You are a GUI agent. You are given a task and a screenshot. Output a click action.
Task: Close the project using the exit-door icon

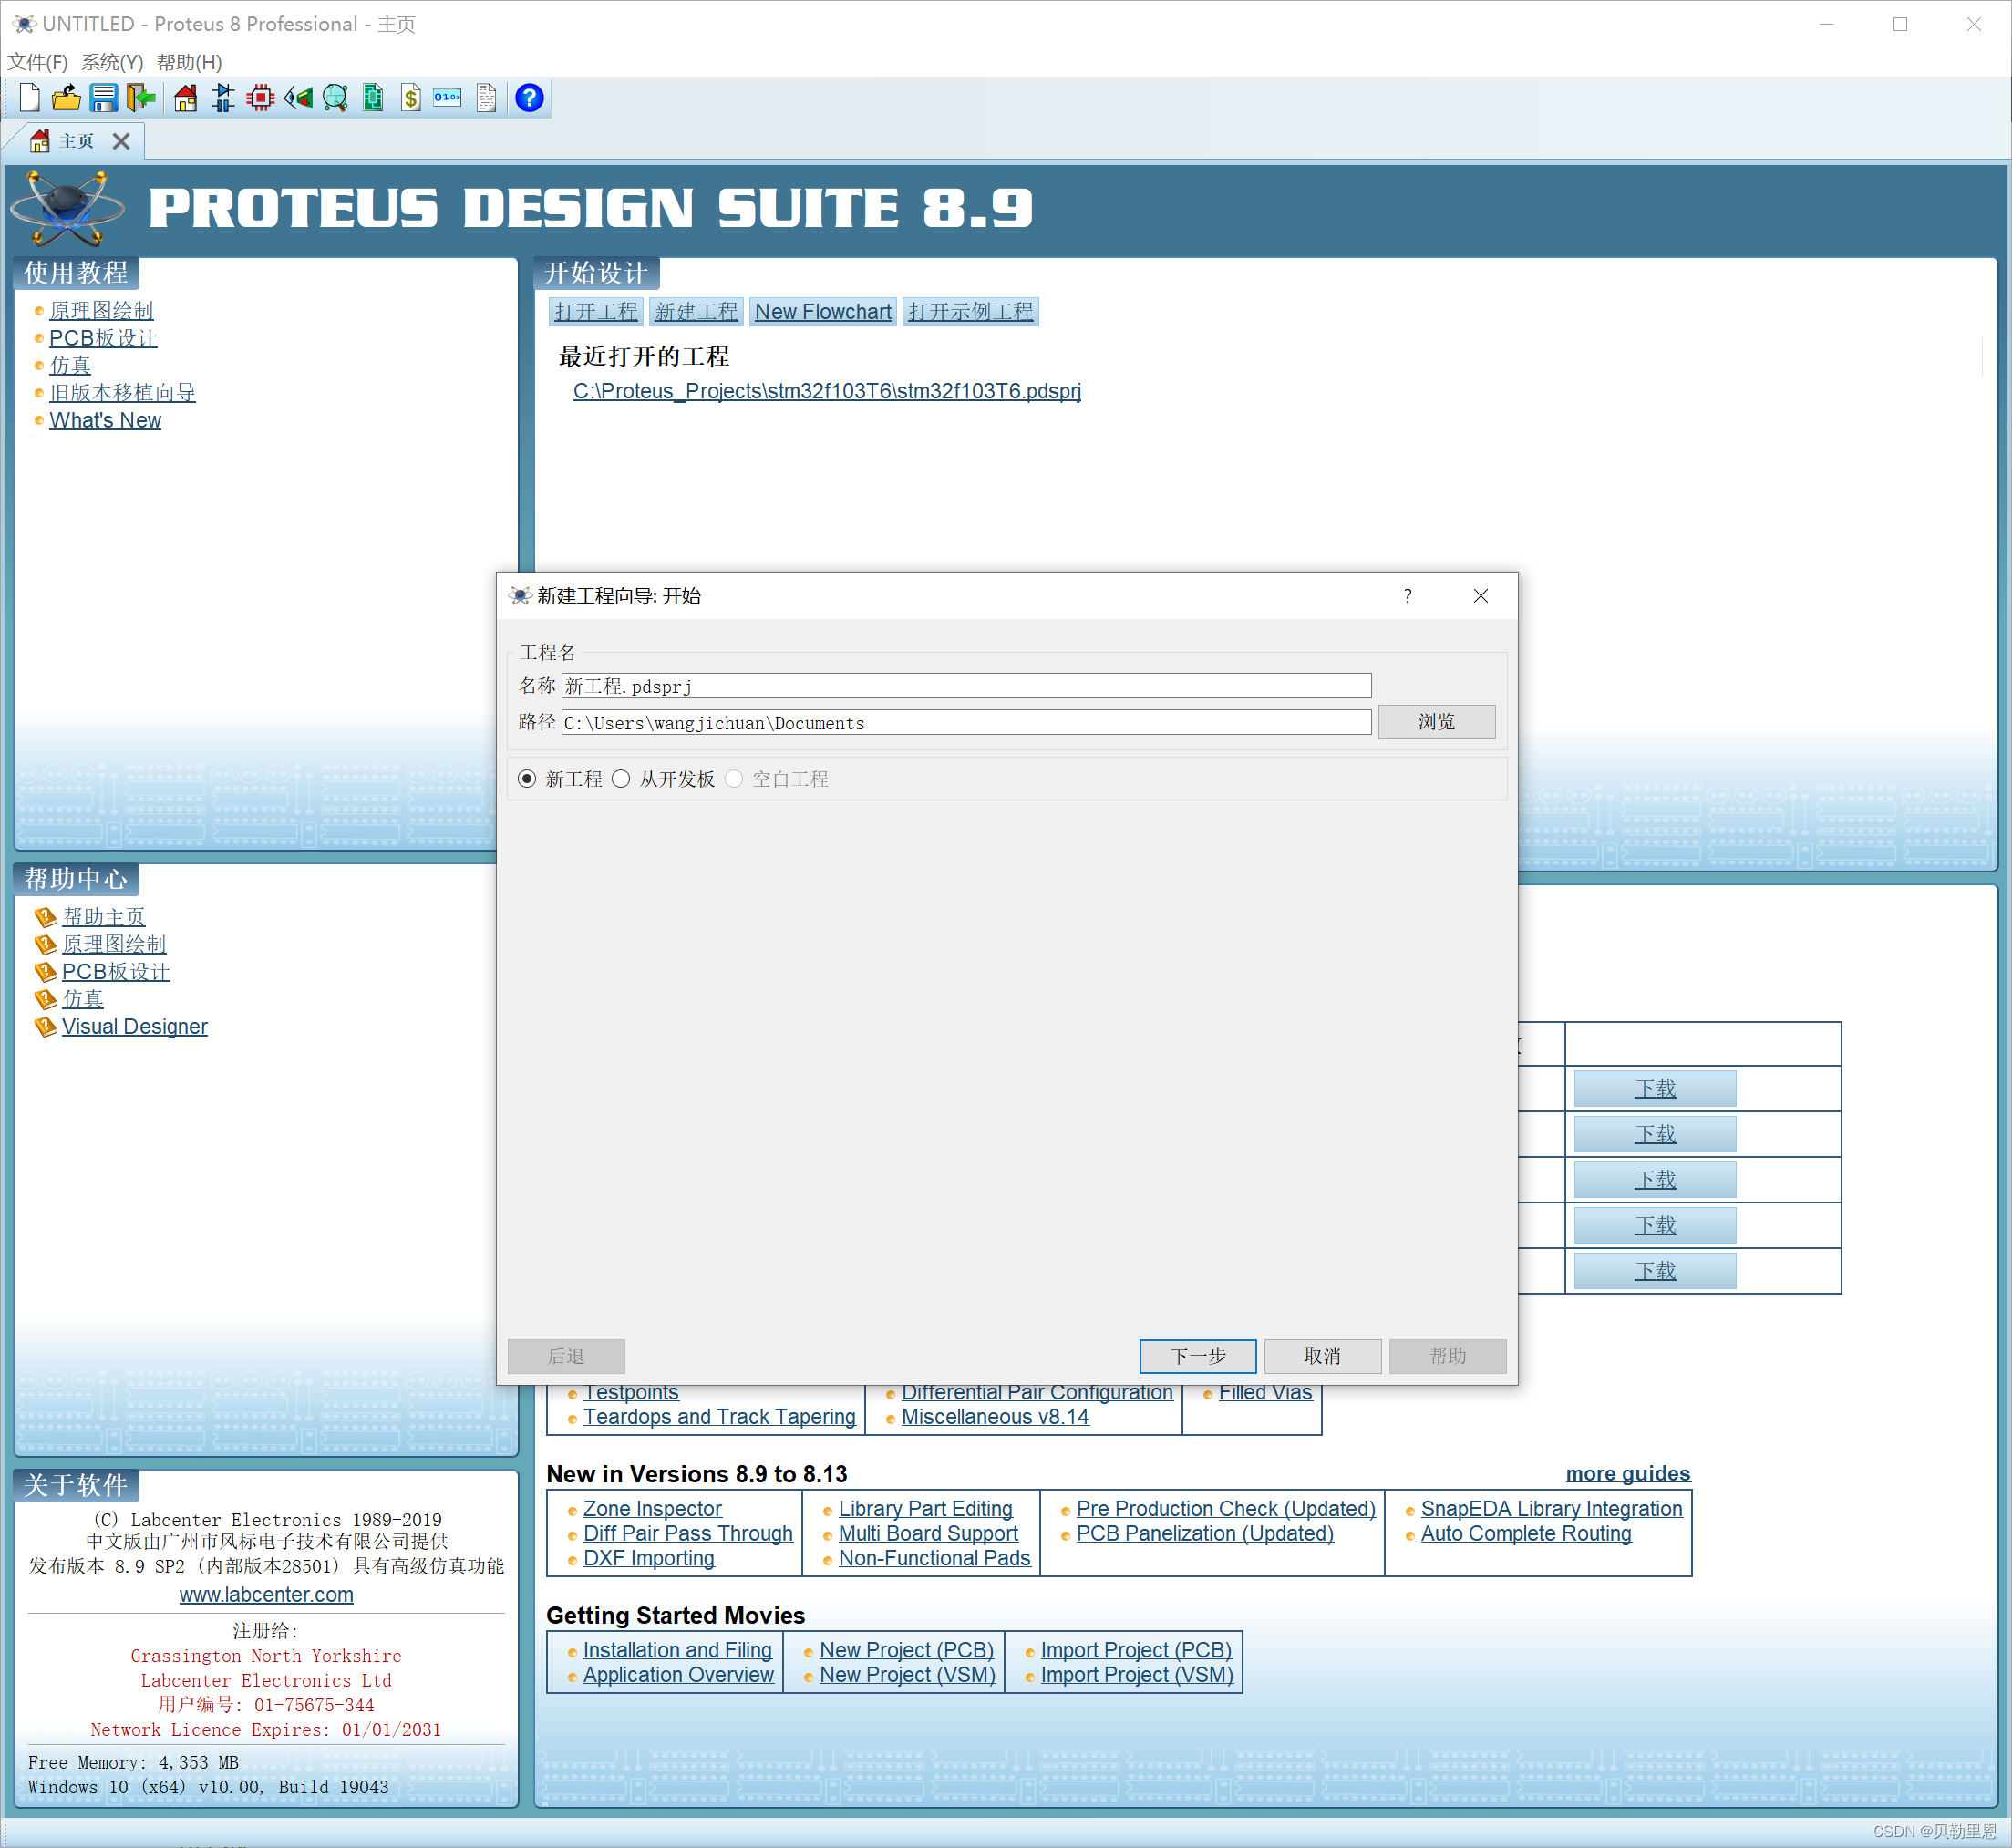point(141,97)
